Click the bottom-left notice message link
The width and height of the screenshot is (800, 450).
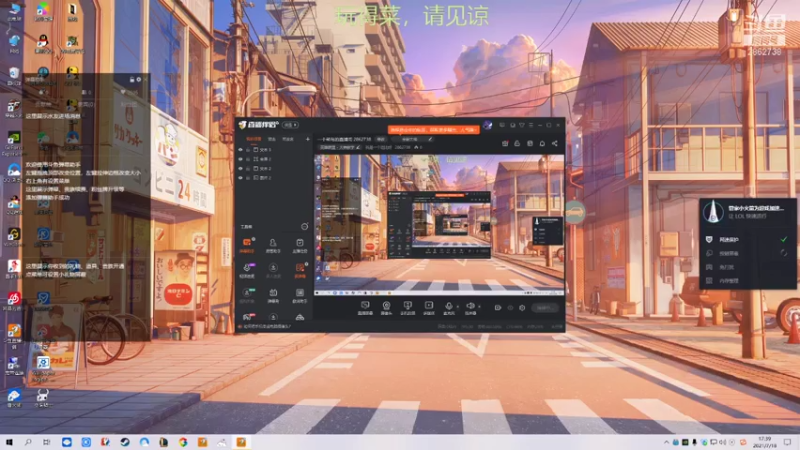pyautogui.click(x=267, y=327)
